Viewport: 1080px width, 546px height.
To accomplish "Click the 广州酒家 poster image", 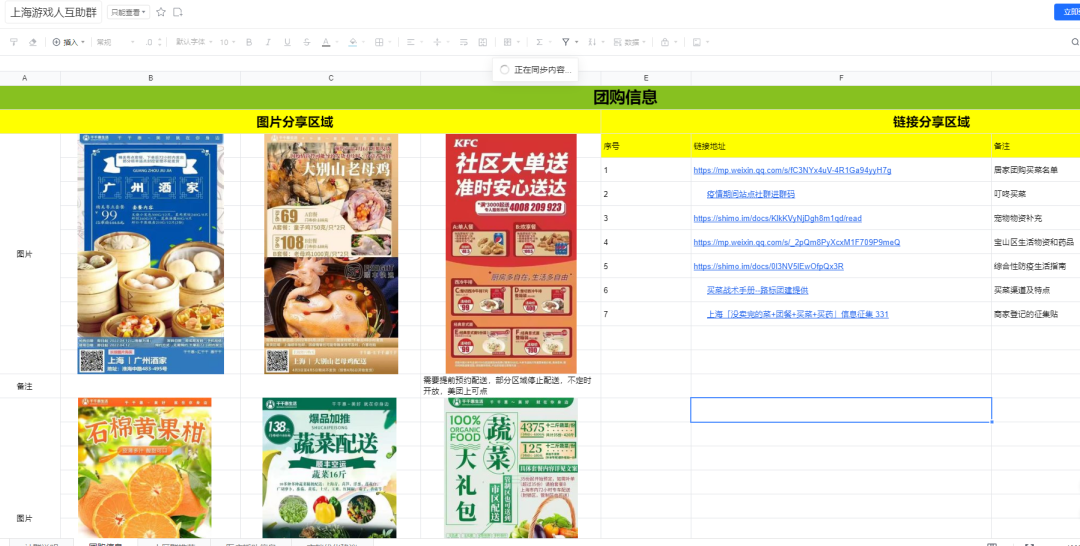I will (x=151, y=254).
